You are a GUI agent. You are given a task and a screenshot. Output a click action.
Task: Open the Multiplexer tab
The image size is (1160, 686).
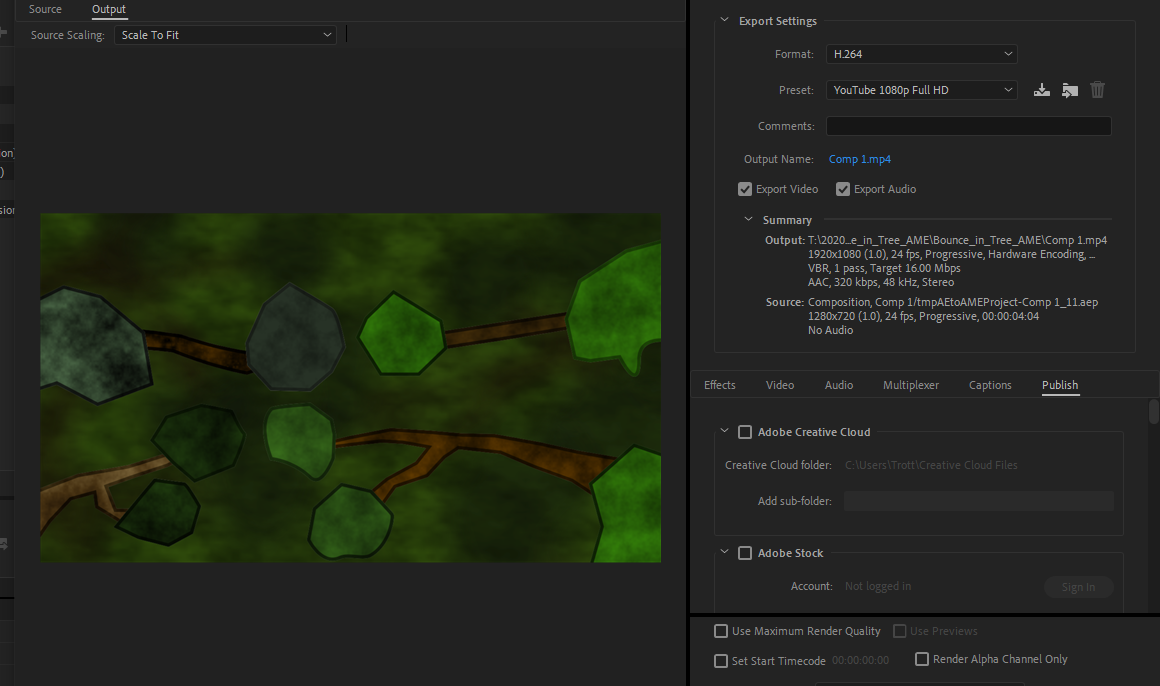(910, 385)
